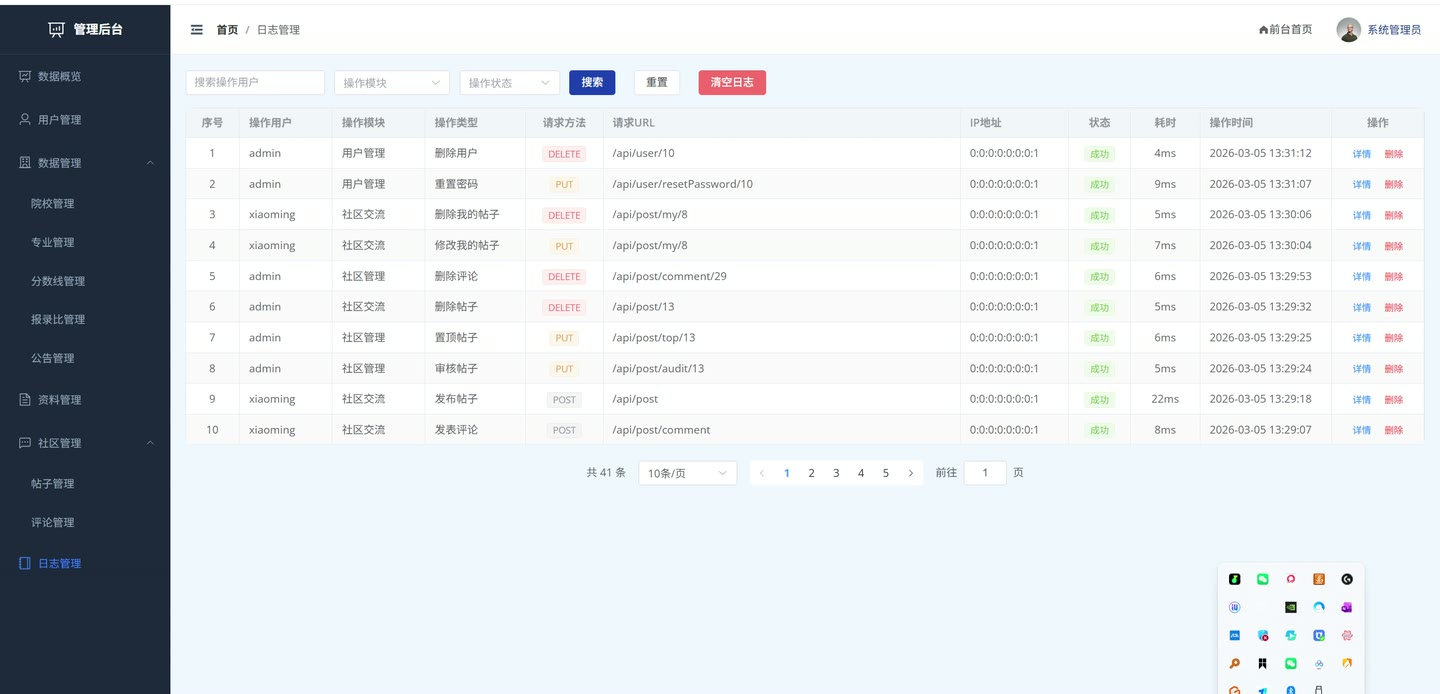This screenshot has width=1440, height=694.
Task: Open the 操作模块 filter dropdown
Action: coord(392,83)
